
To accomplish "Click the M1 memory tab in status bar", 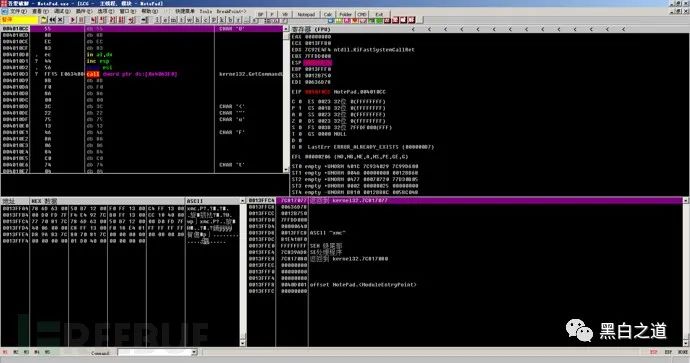I will pos(5,353).
